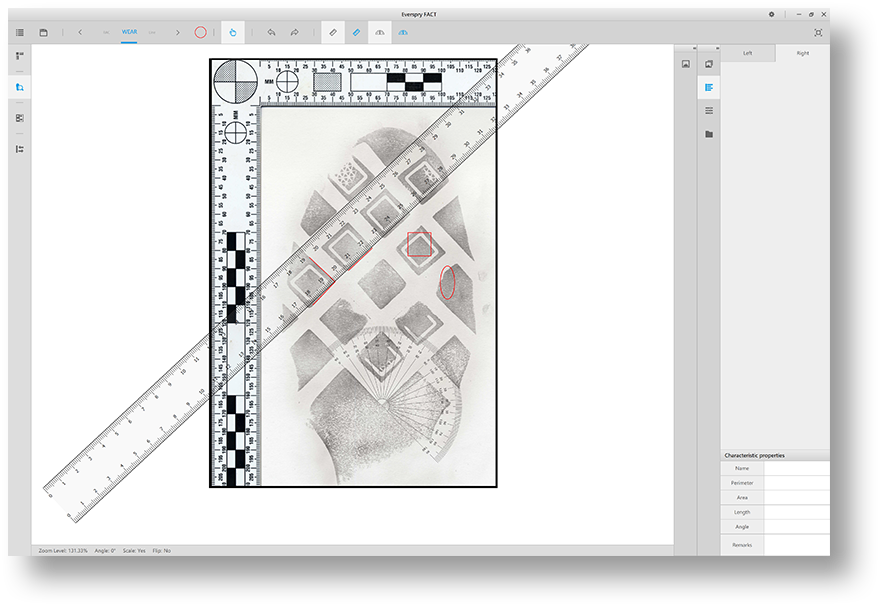Image resolution: width=881 pixels, height=607 pixels.
Task: Click the Perimeter property value field
Action: point(797,483)
